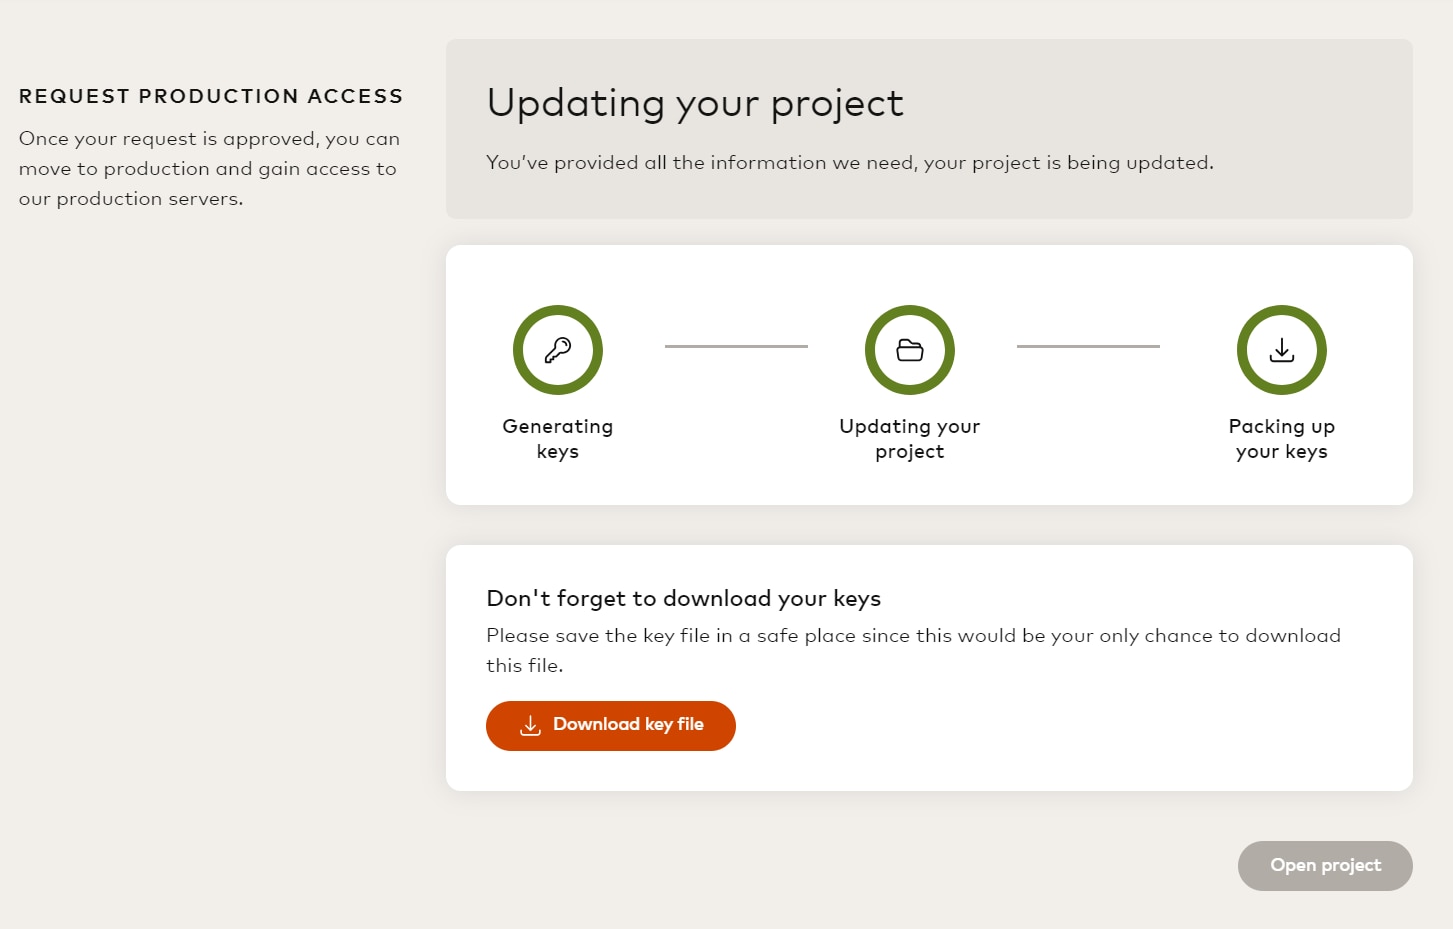Select the Generating keys step label

point(558,439)
